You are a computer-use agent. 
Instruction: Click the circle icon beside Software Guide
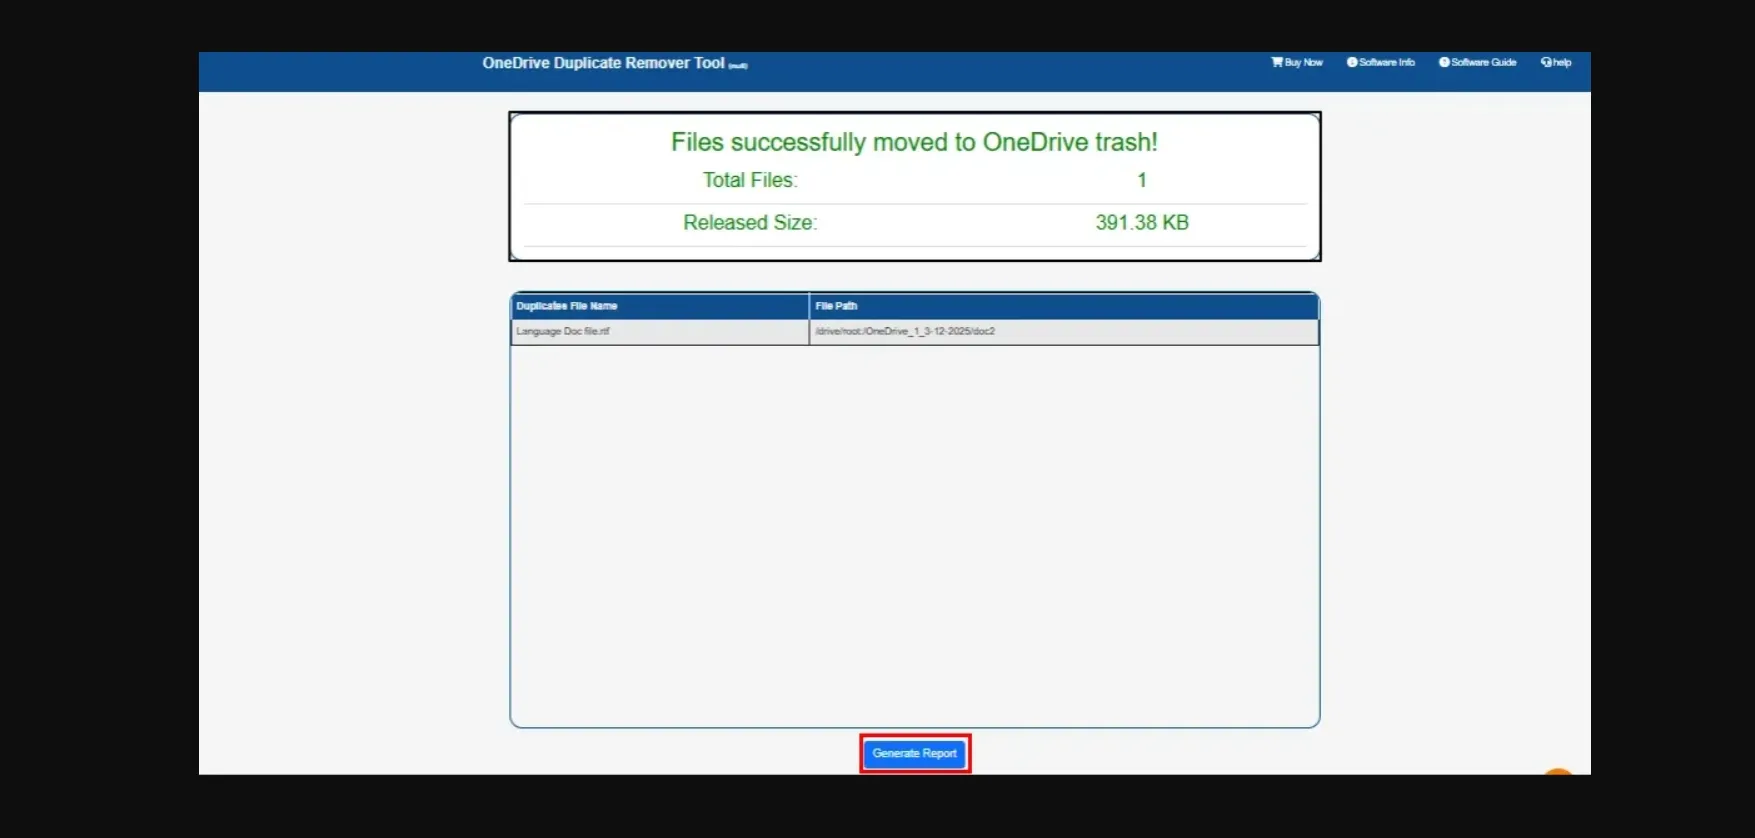coord(1444,62)
